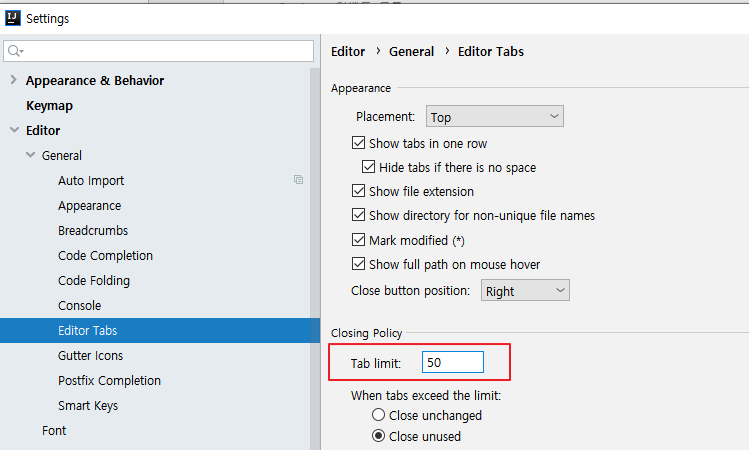Open Console settings
This screenshot has height=450, width=749.
tap(79, 306)
